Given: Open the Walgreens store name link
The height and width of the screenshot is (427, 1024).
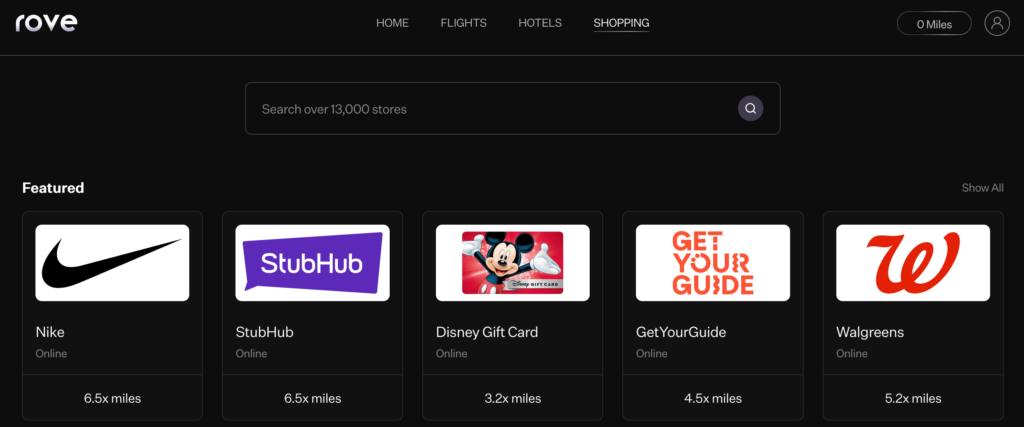Looking at the screenshot, I should click(x=871, y=332).
